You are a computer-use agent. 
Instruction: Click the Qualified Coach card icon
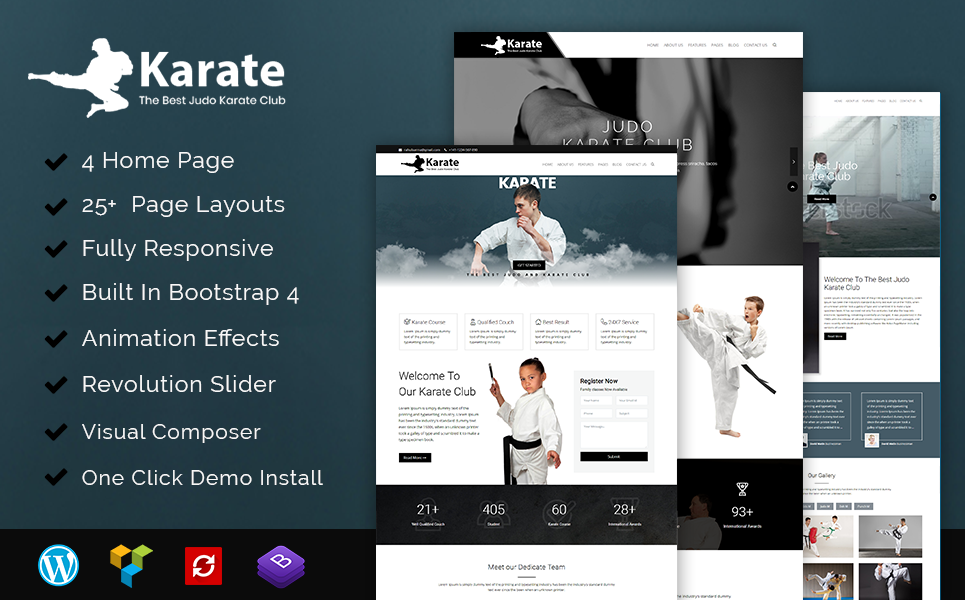coord(473,322)
